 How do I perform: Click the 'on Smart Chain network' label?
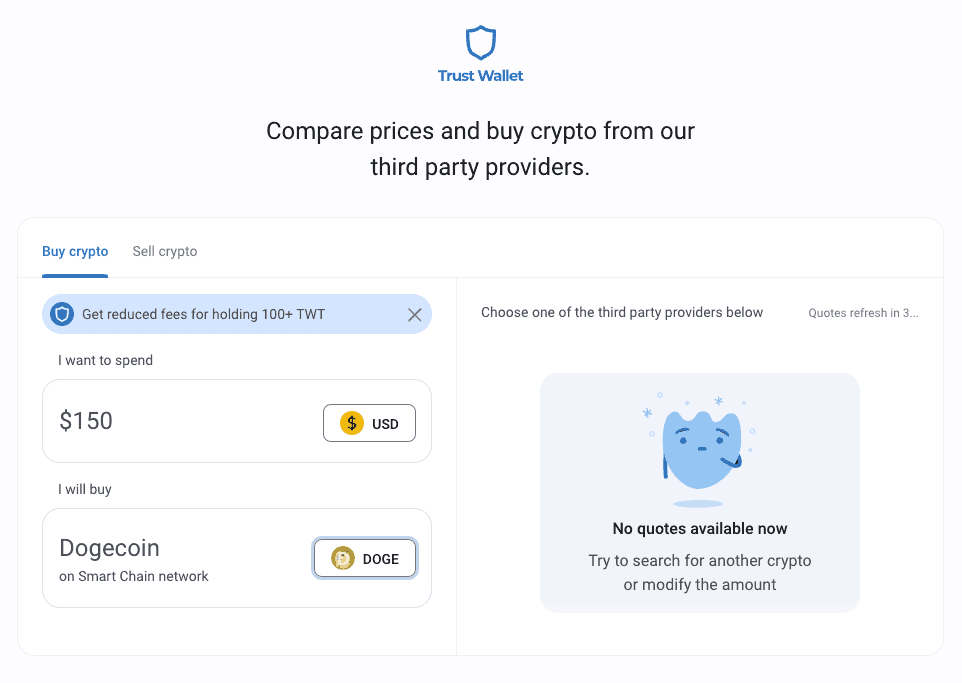pos(134,576)
